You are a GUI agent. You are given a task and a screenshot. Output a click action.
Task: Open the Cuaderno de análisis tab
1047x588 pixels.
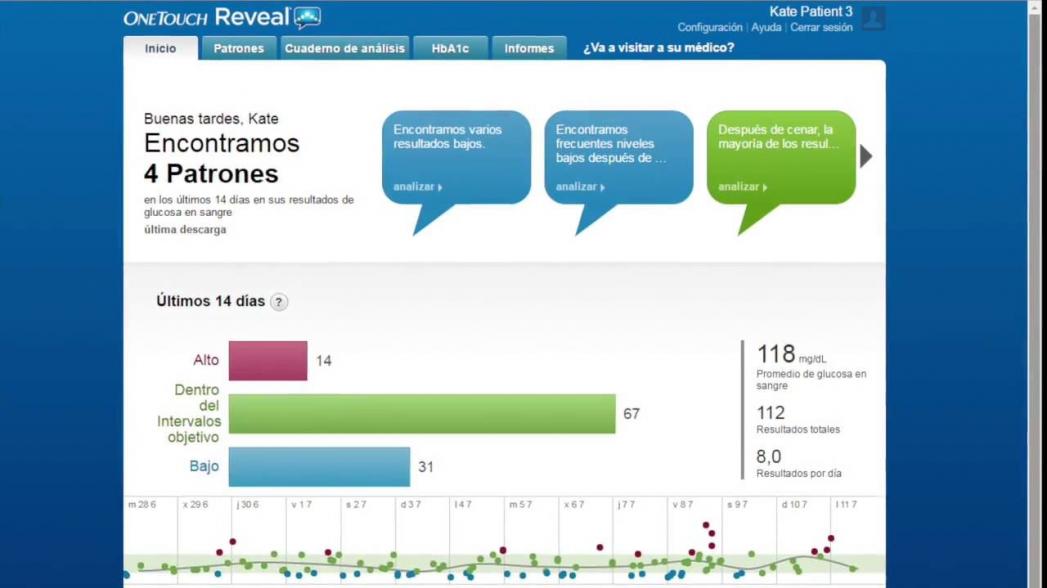coord(344,48)
